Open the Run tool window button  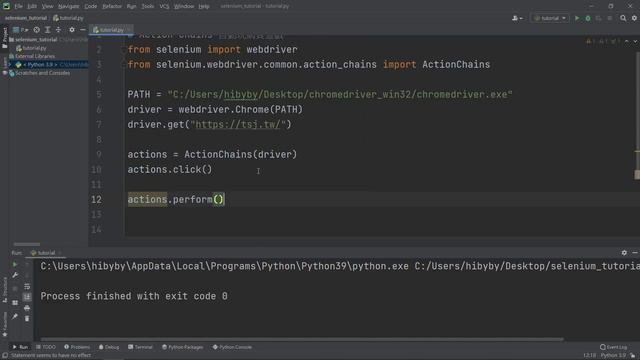[20, 347]
